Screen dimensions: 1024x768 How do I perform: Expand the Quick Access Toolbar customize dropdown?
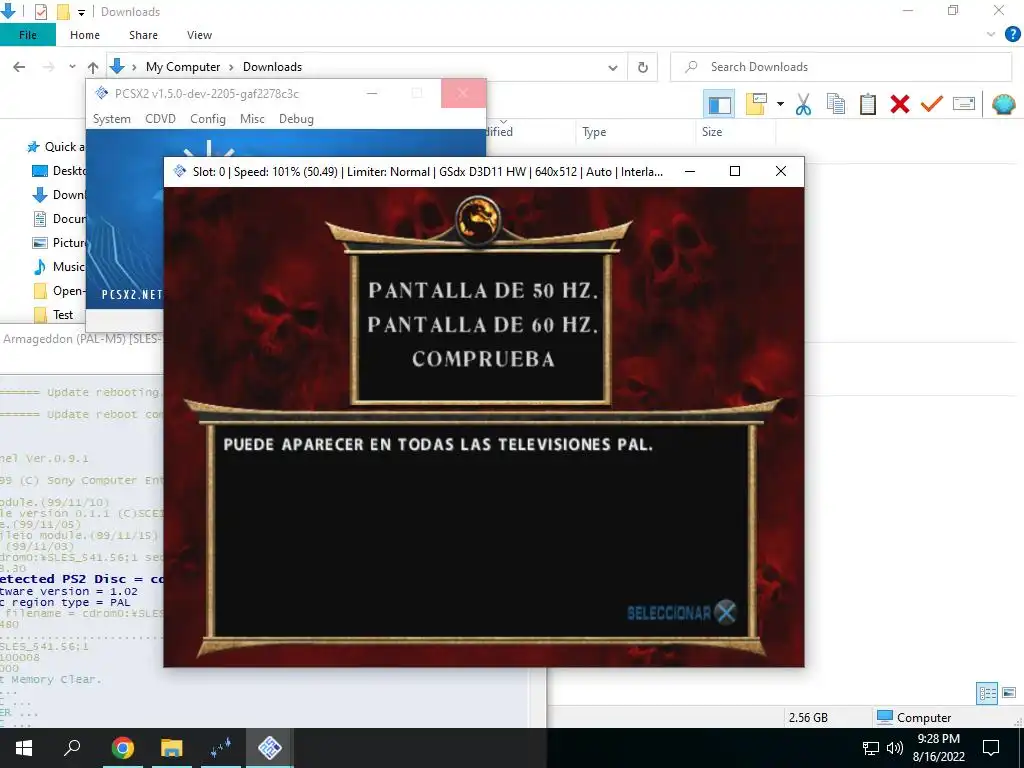point(82,12)
